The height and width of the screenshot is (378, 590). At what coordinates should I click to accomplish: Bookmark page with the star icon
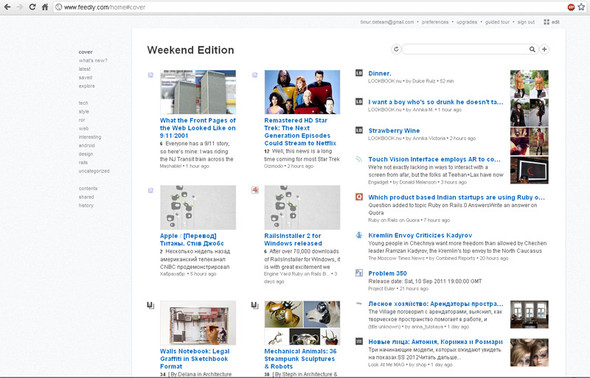(582, 7)
